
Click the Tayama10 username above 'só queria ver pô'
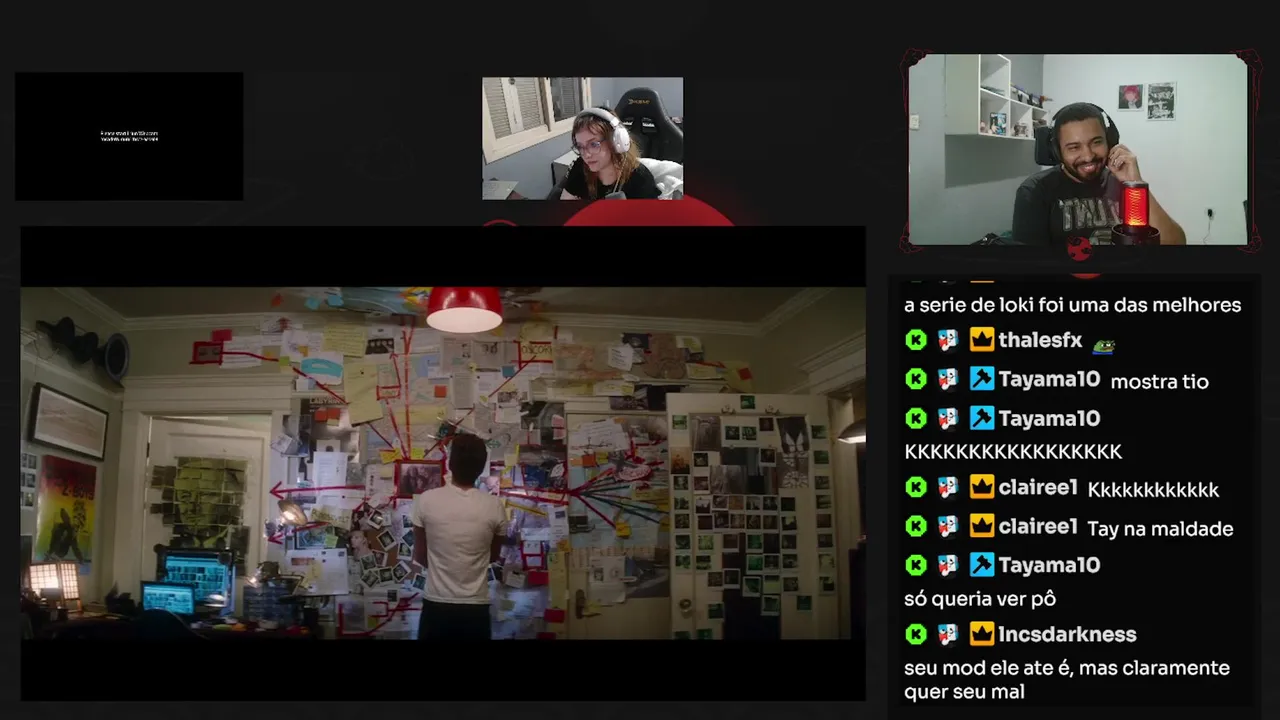(1049, 565)
